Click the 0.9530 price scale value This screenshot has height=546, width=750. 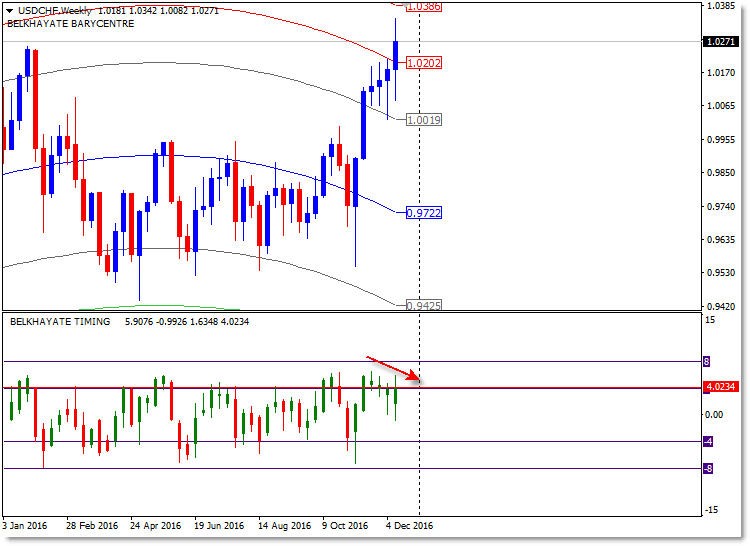(721, 273)
